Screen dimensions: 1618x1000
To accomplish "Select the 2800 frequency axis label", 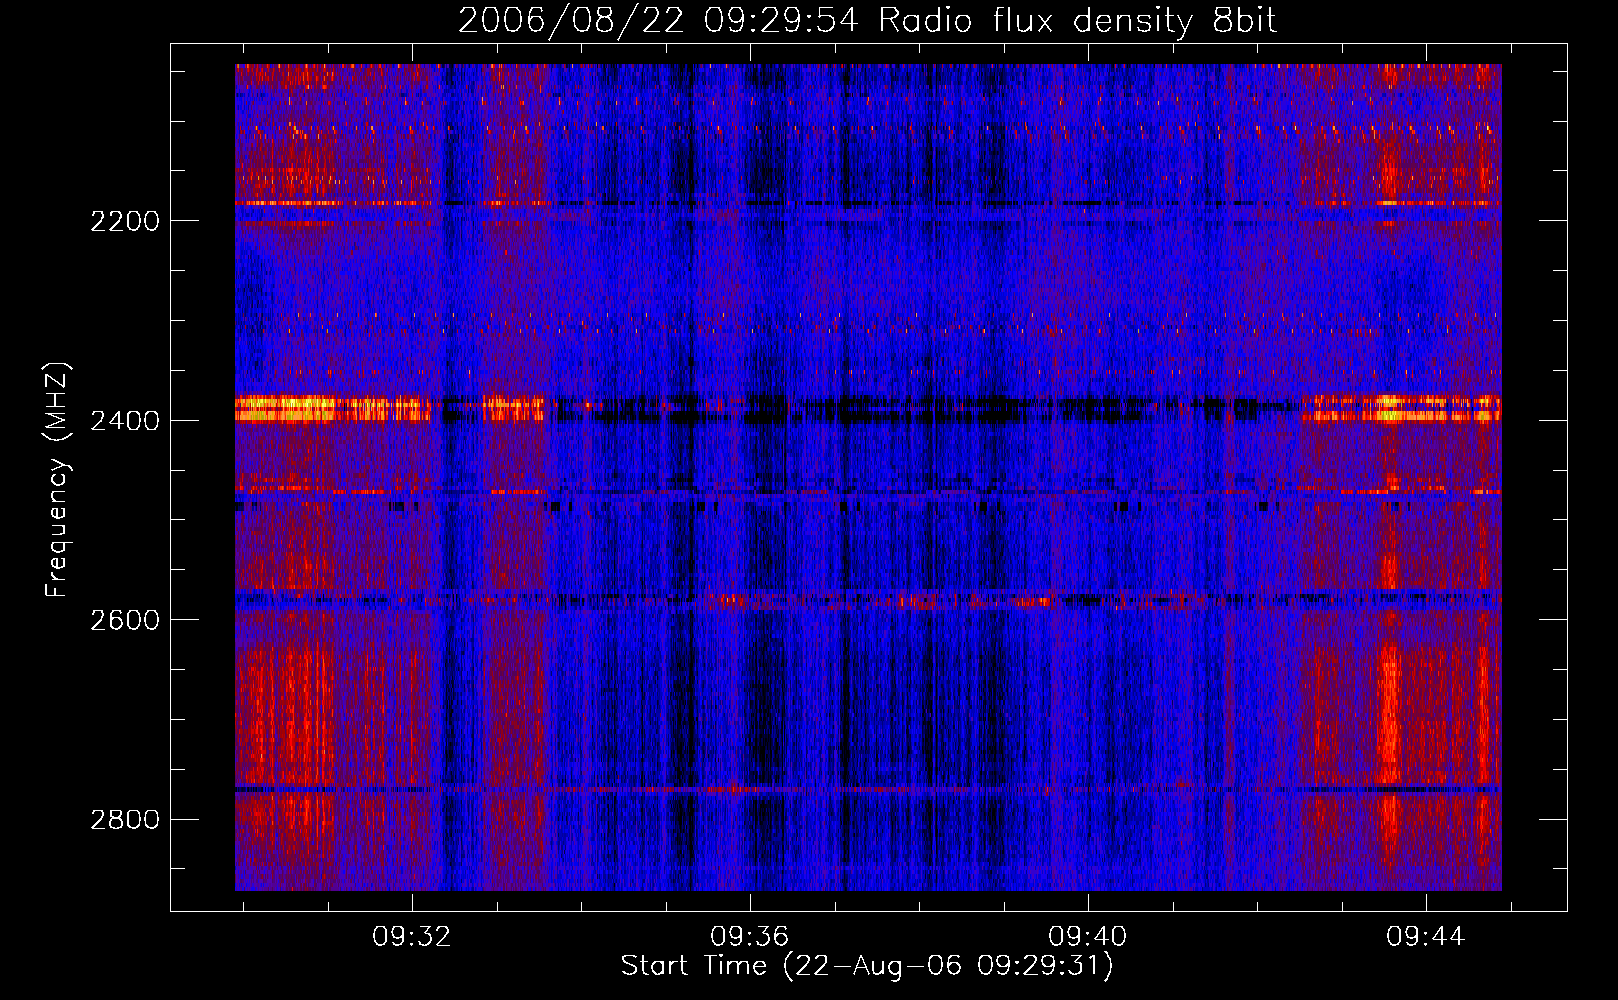I will pos(125,820).
